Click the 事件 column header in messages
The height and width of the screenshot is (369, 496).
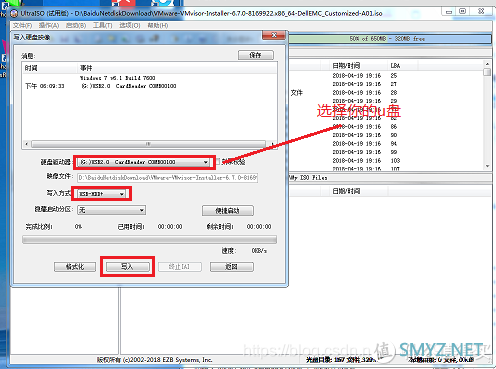(177, 68)
